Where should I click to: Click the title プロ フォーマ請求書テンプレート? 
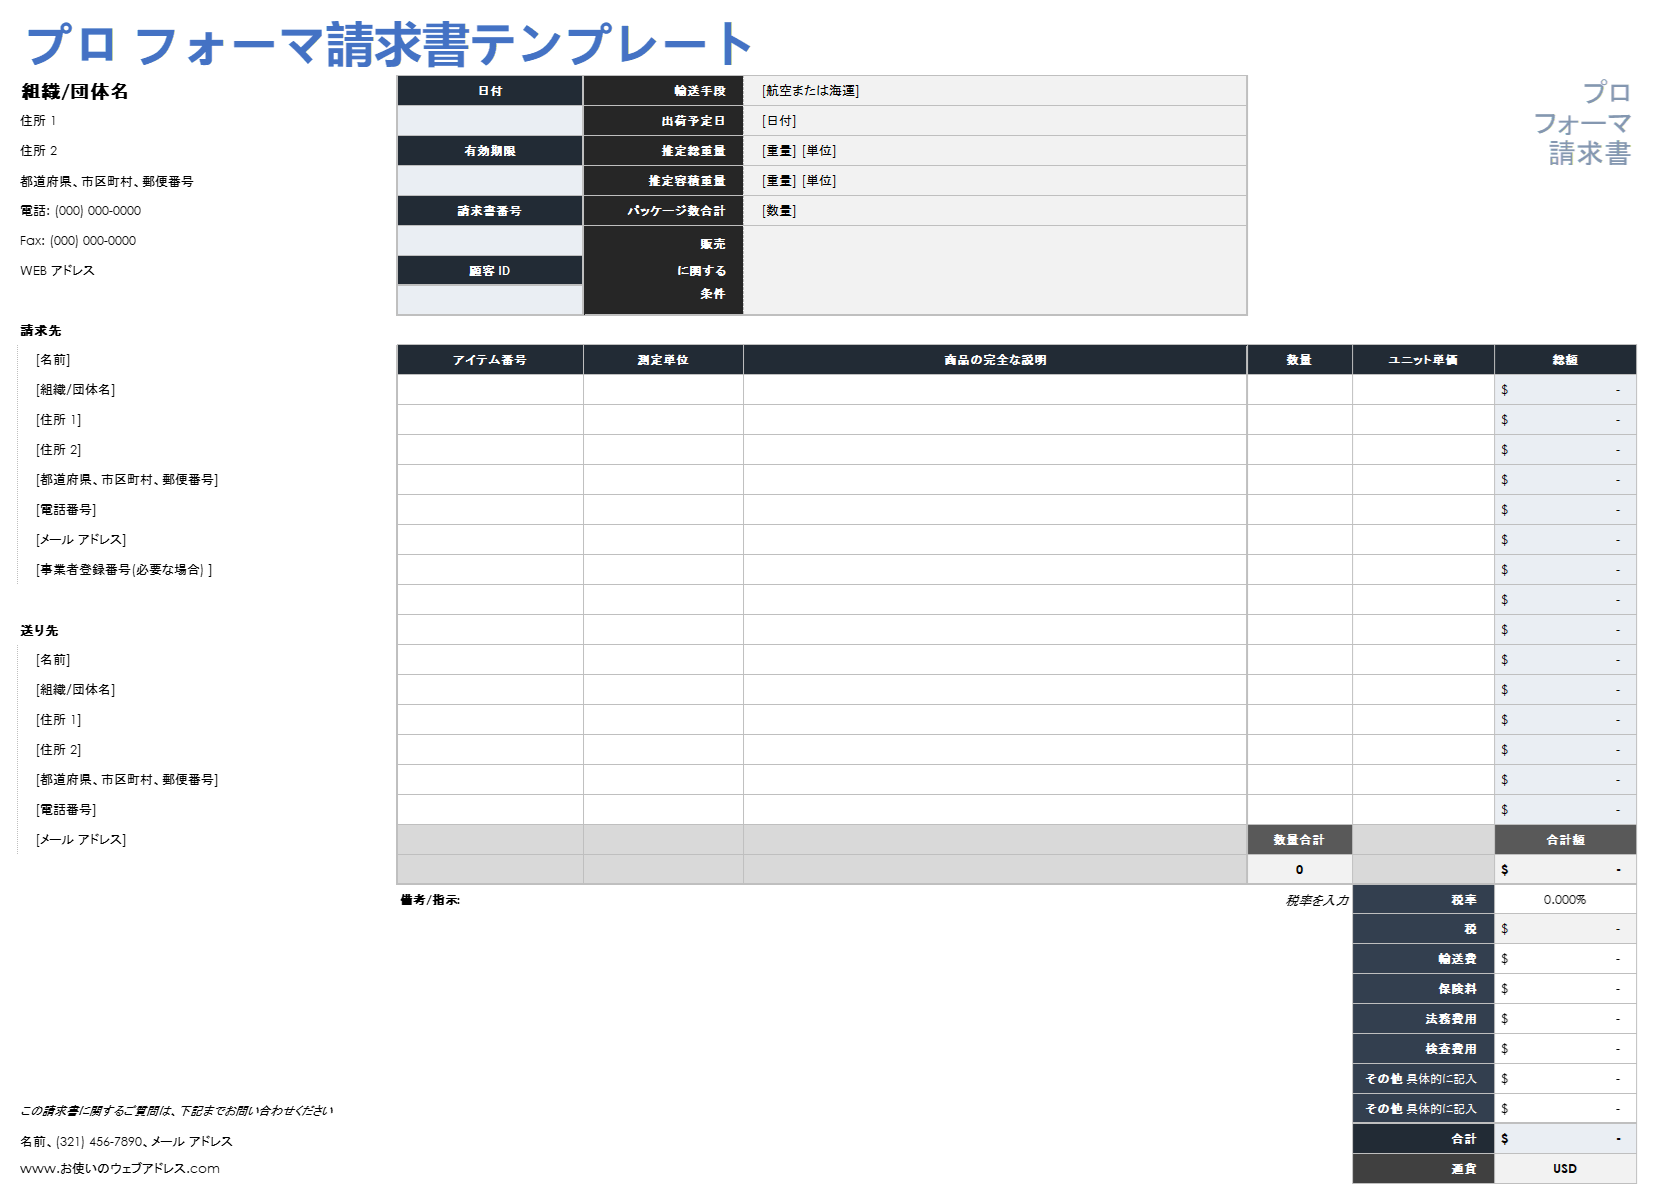(388, 44)
